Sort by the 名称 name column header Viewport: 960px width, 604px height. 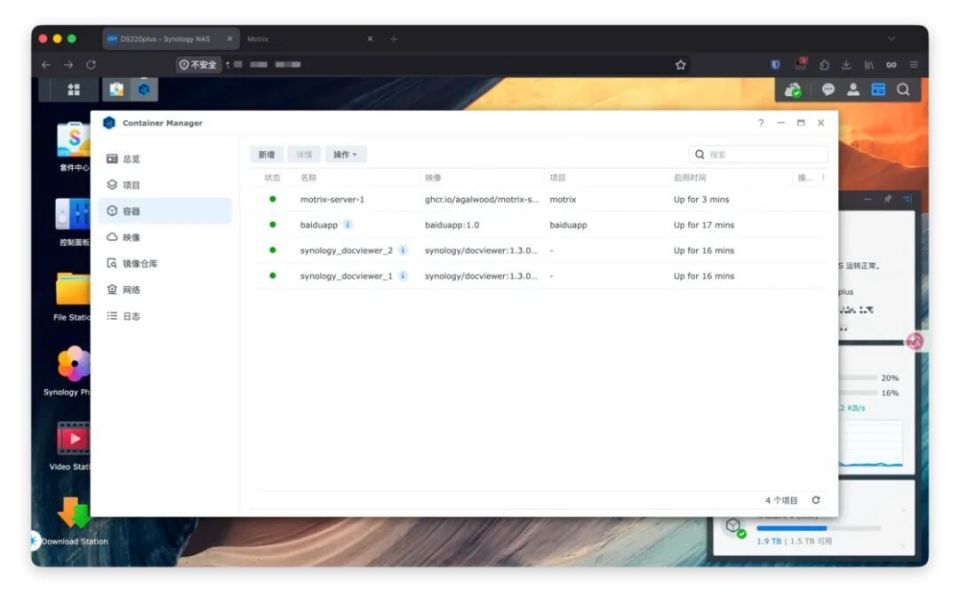click(x=309, y=177)
